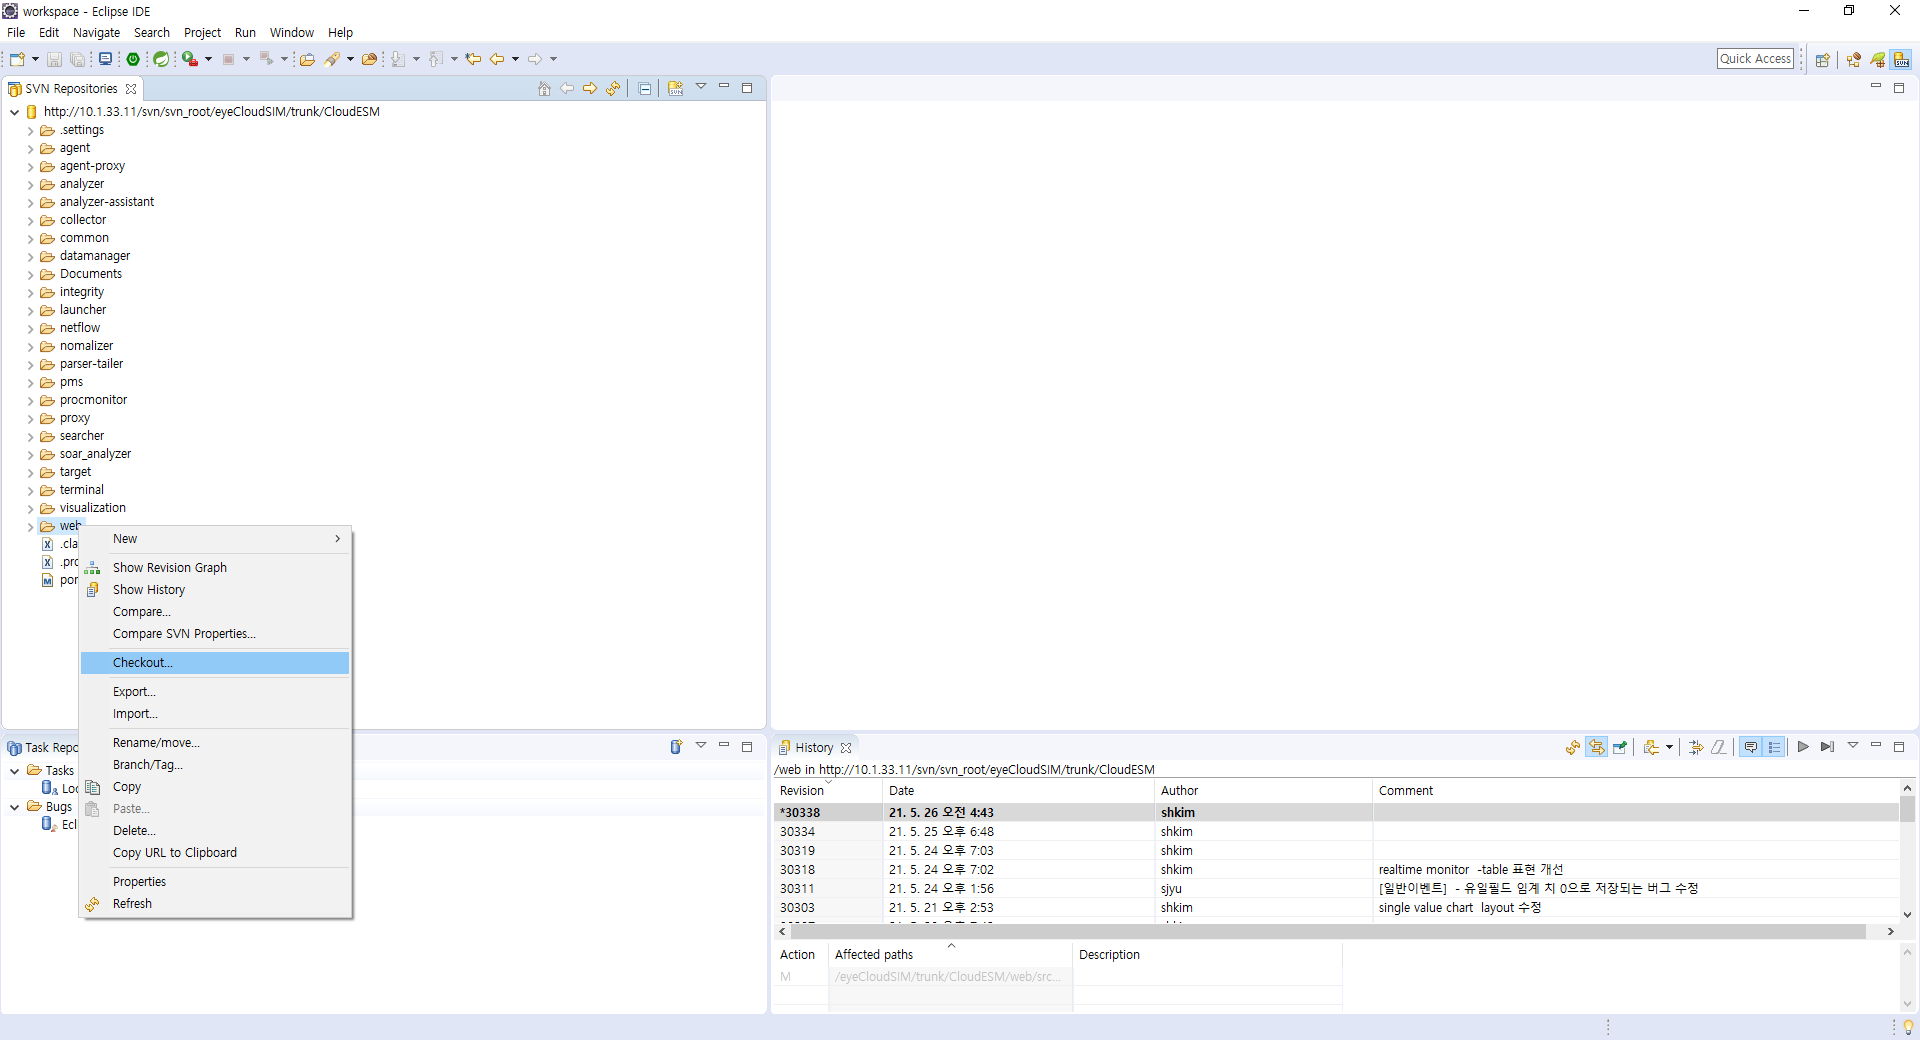Click the Refresh icon in History toolbar
The image size is (1920, 1040).
(x=1573, y=747)
